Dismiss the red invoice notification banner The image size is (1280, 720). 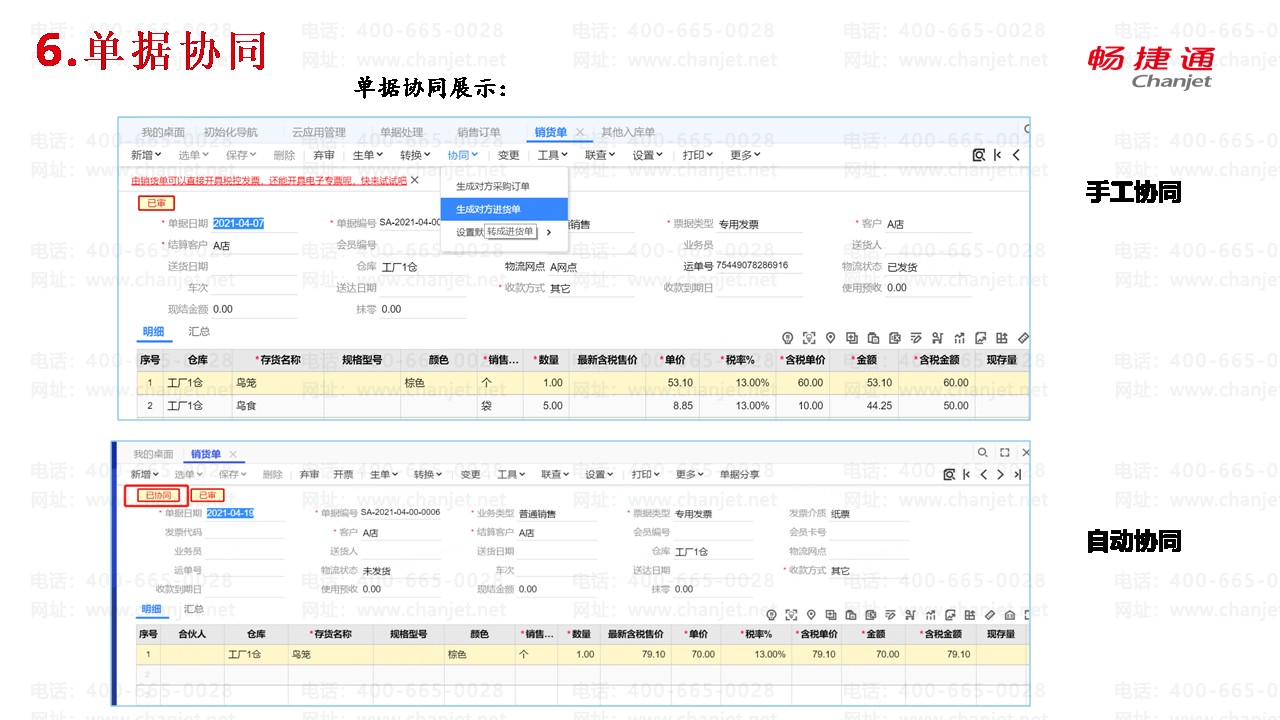click(x=415, y=180)
